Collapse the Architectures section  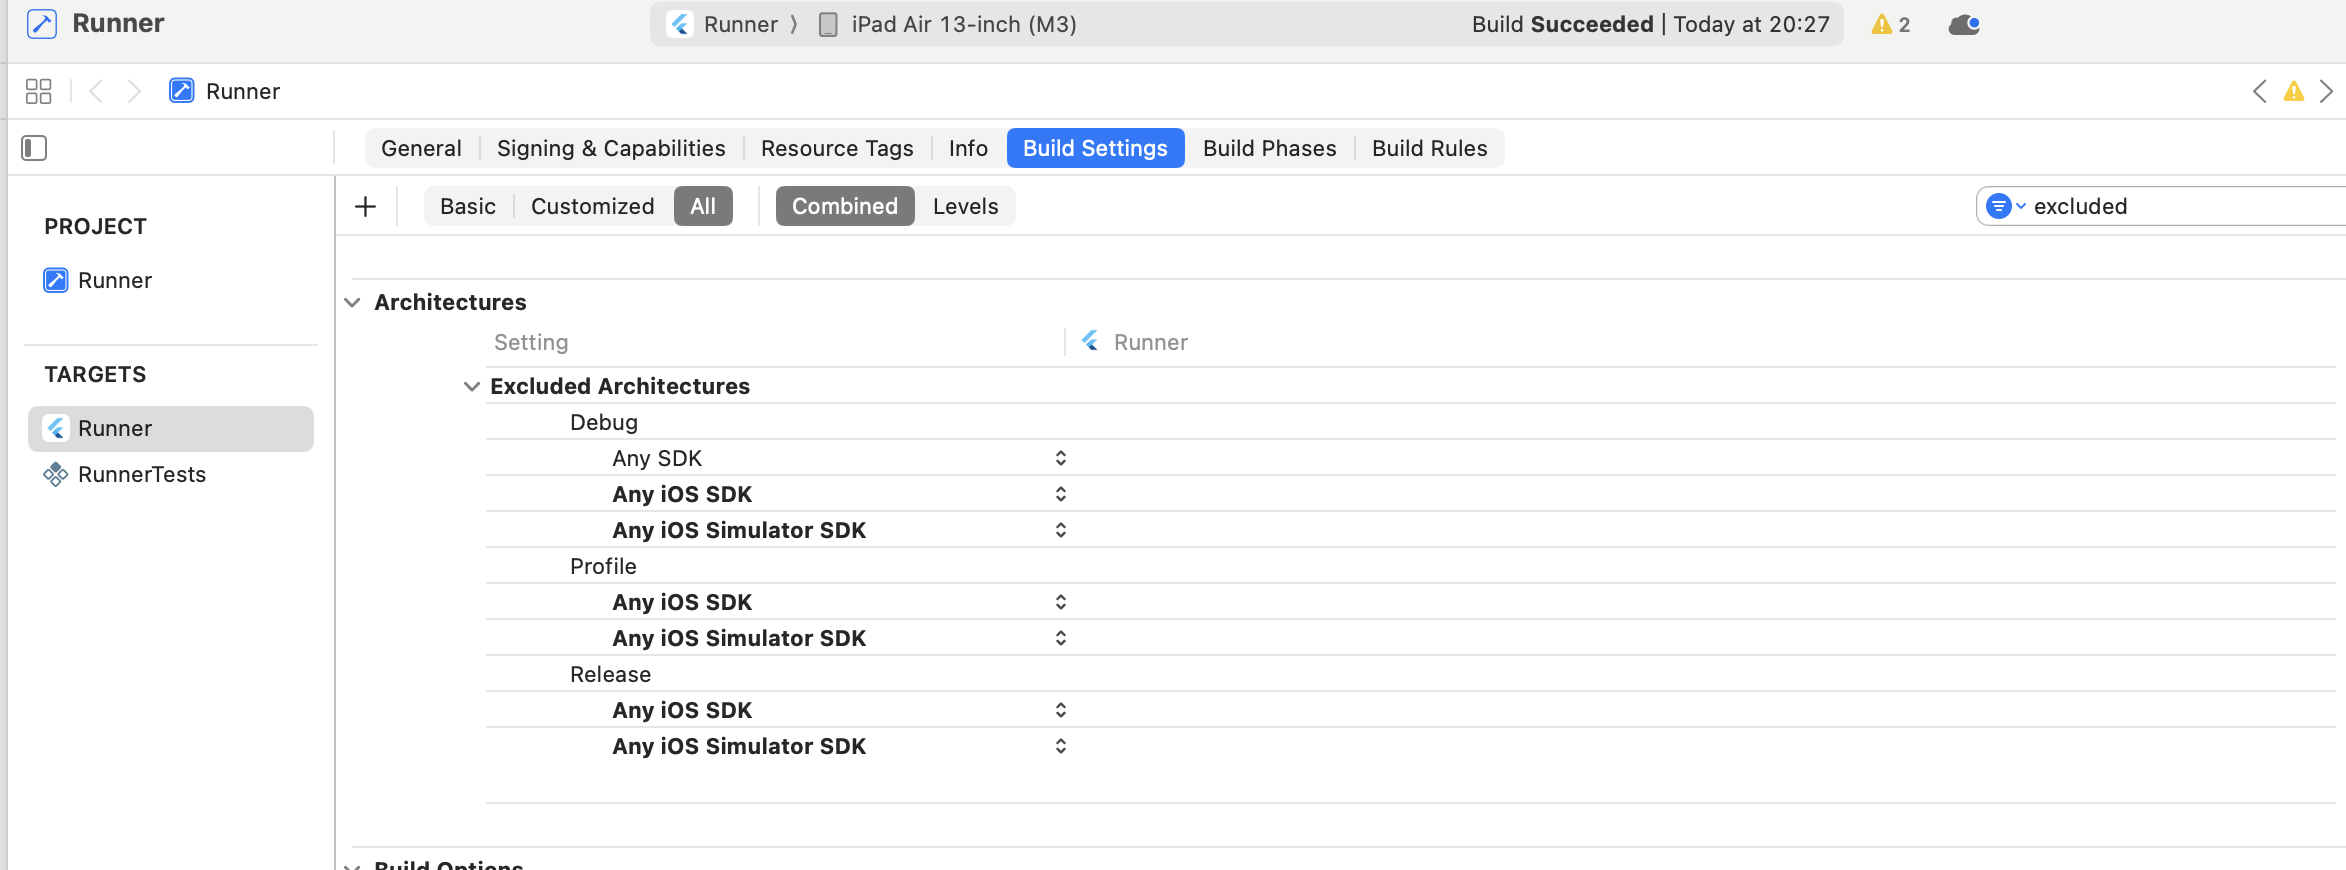[x=352, y=302]
